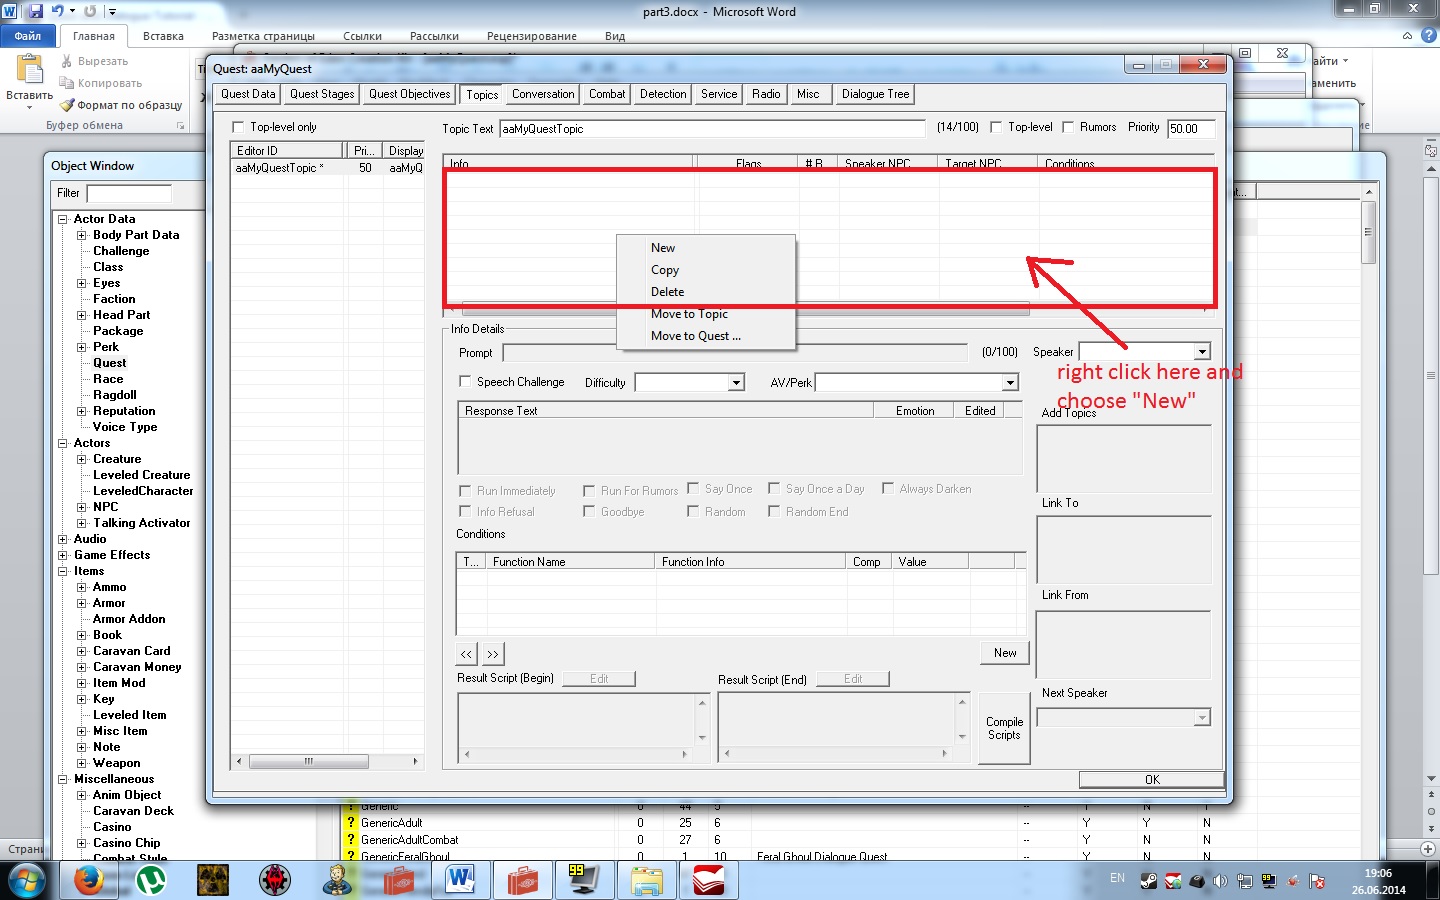Viewport: 1440px width, 900px height.
Task: Open the Speaker dropdown list
Action: click(1202, 352)
